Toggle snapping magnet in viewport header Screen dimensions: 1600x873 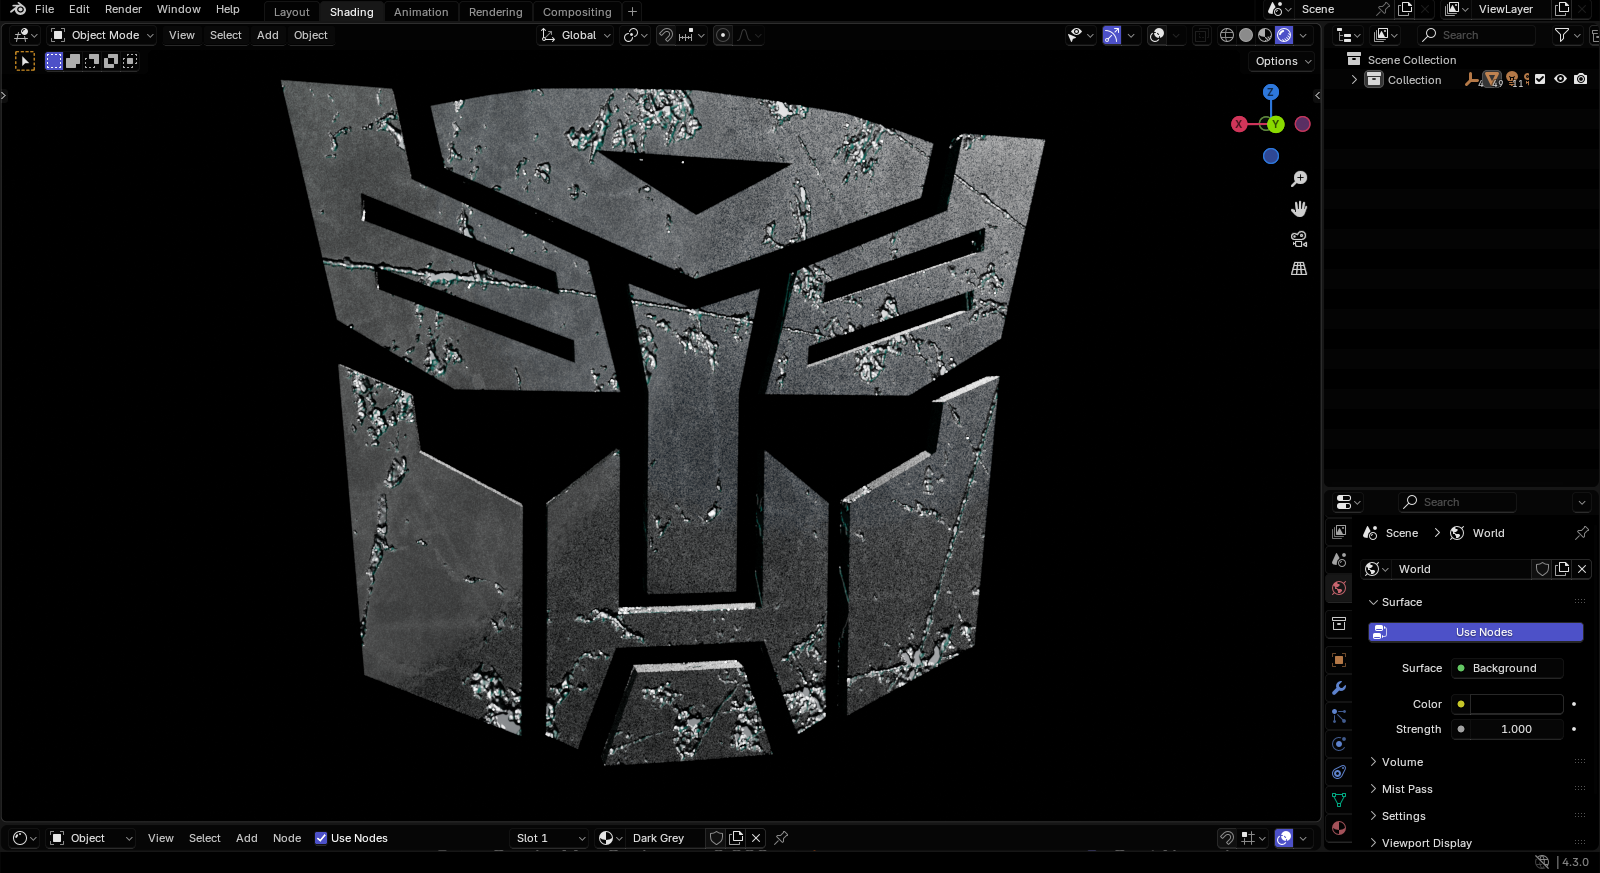pyautogui.click(x=666, y=35)
